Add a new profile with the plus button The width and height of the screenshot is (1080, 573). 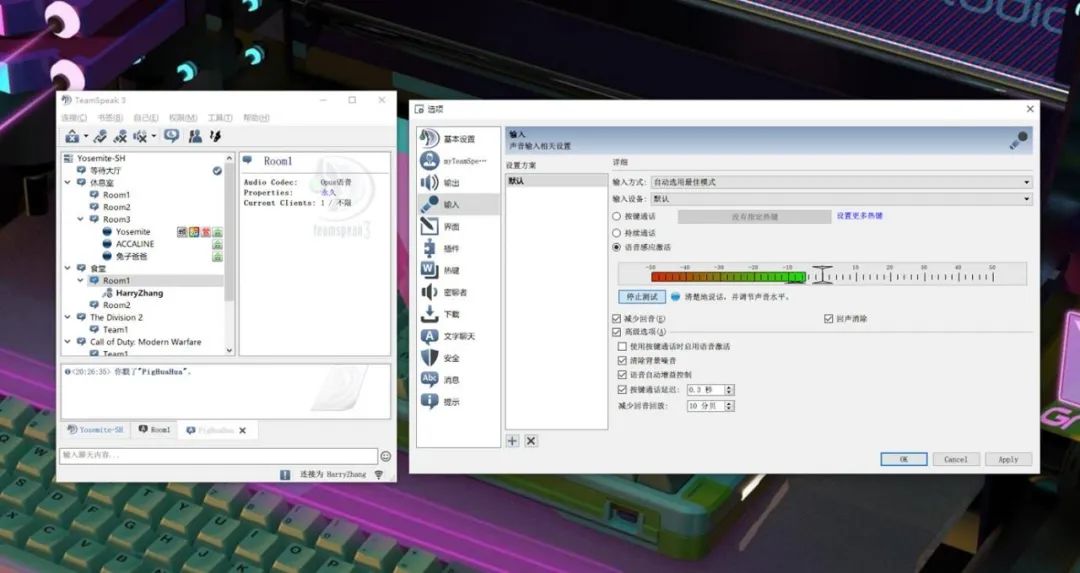coord(512,440)
